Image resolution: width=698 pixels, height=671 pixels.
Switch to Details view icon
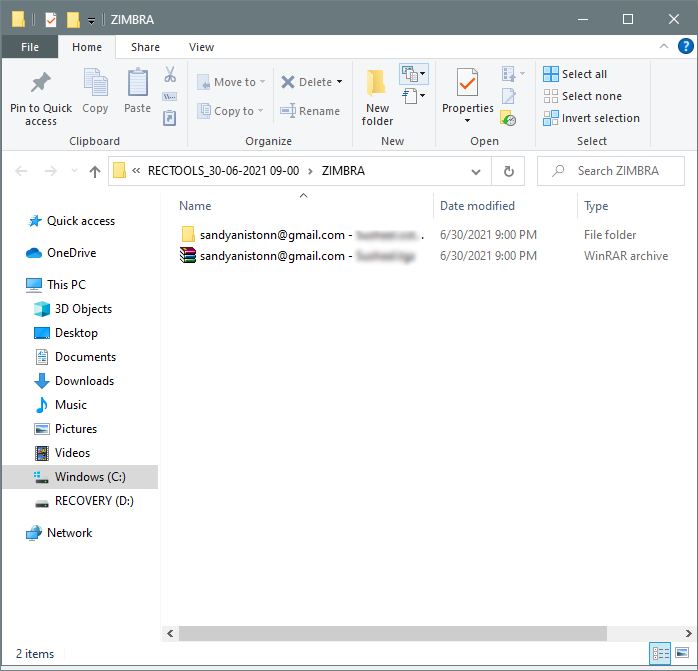(660, 653)
